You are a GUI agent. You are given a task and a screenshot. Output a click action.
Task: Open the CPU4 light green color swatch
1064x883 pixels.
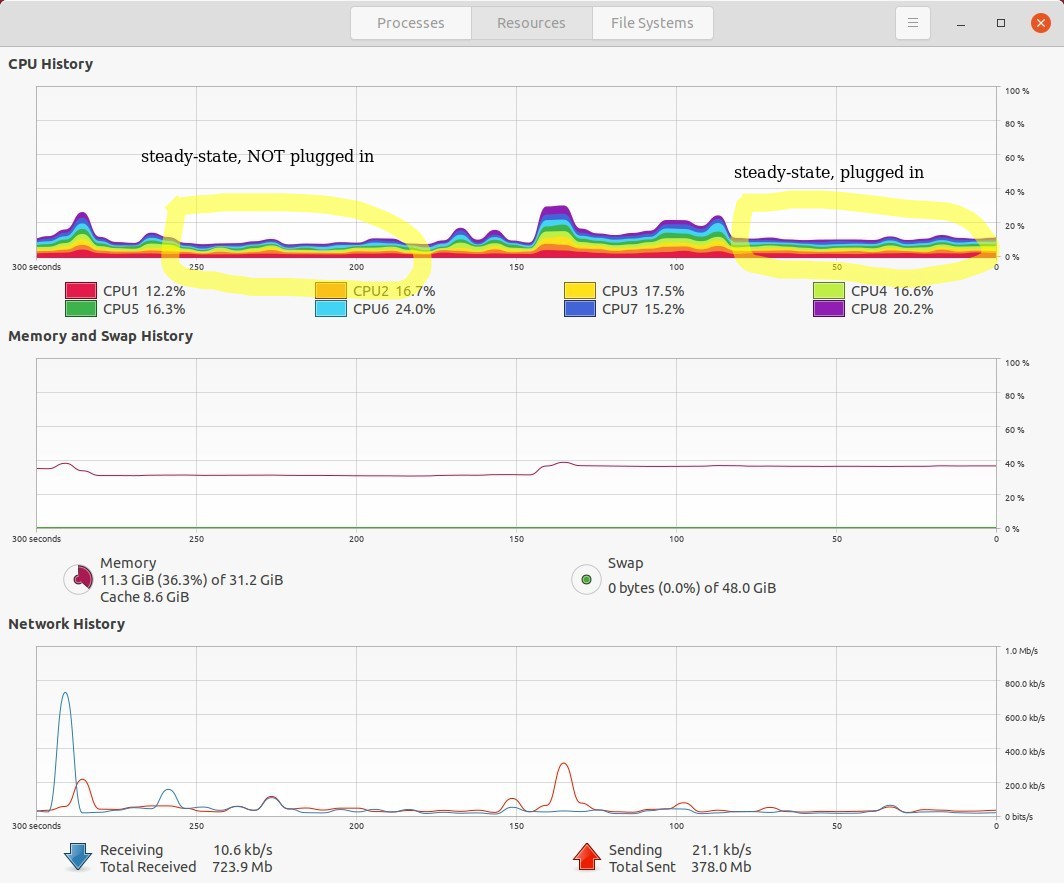click(828, 291)
